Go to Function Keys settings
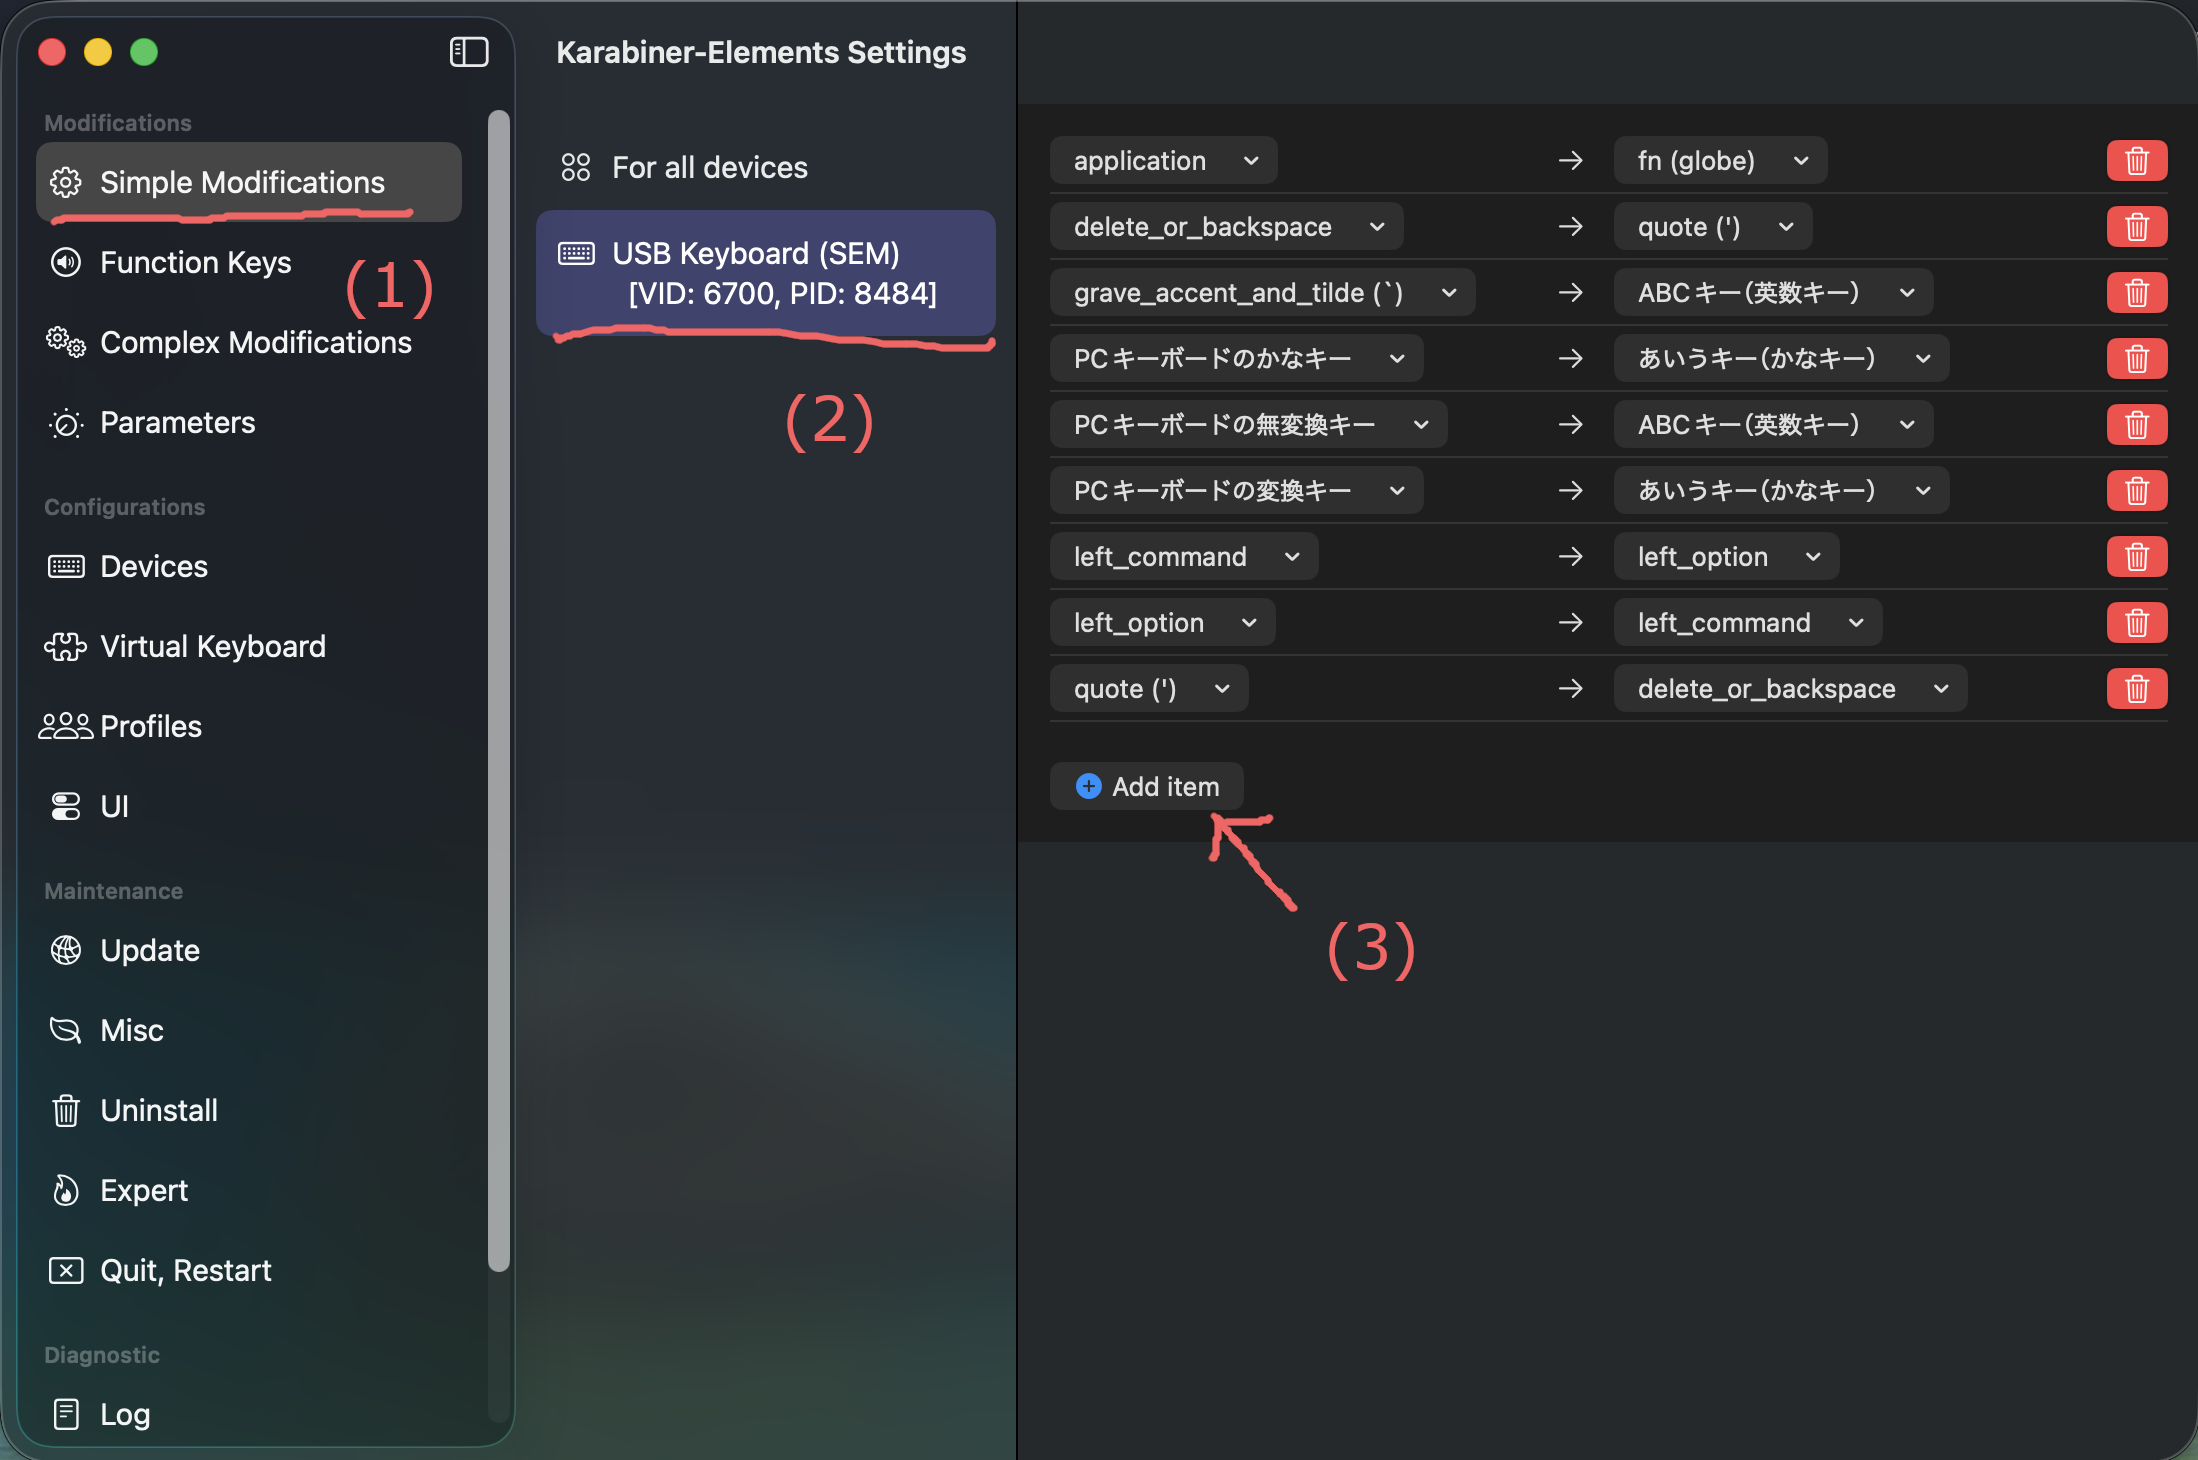The height and width of the screenshot is (1460, 2198). tap(249, 262)
